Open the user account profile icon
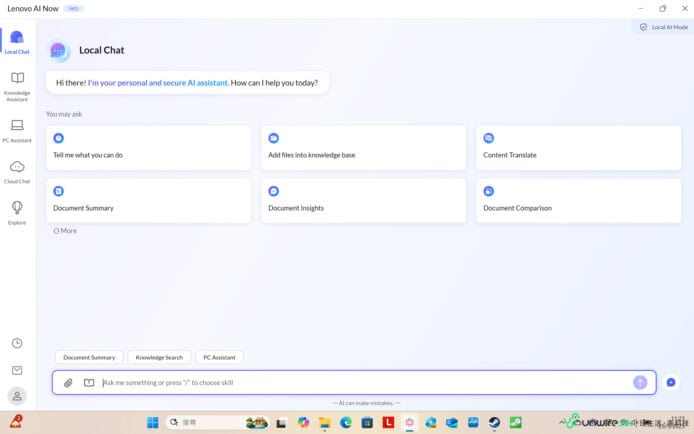The height and width of the screenshot is (434, 694). click(17, 396)
